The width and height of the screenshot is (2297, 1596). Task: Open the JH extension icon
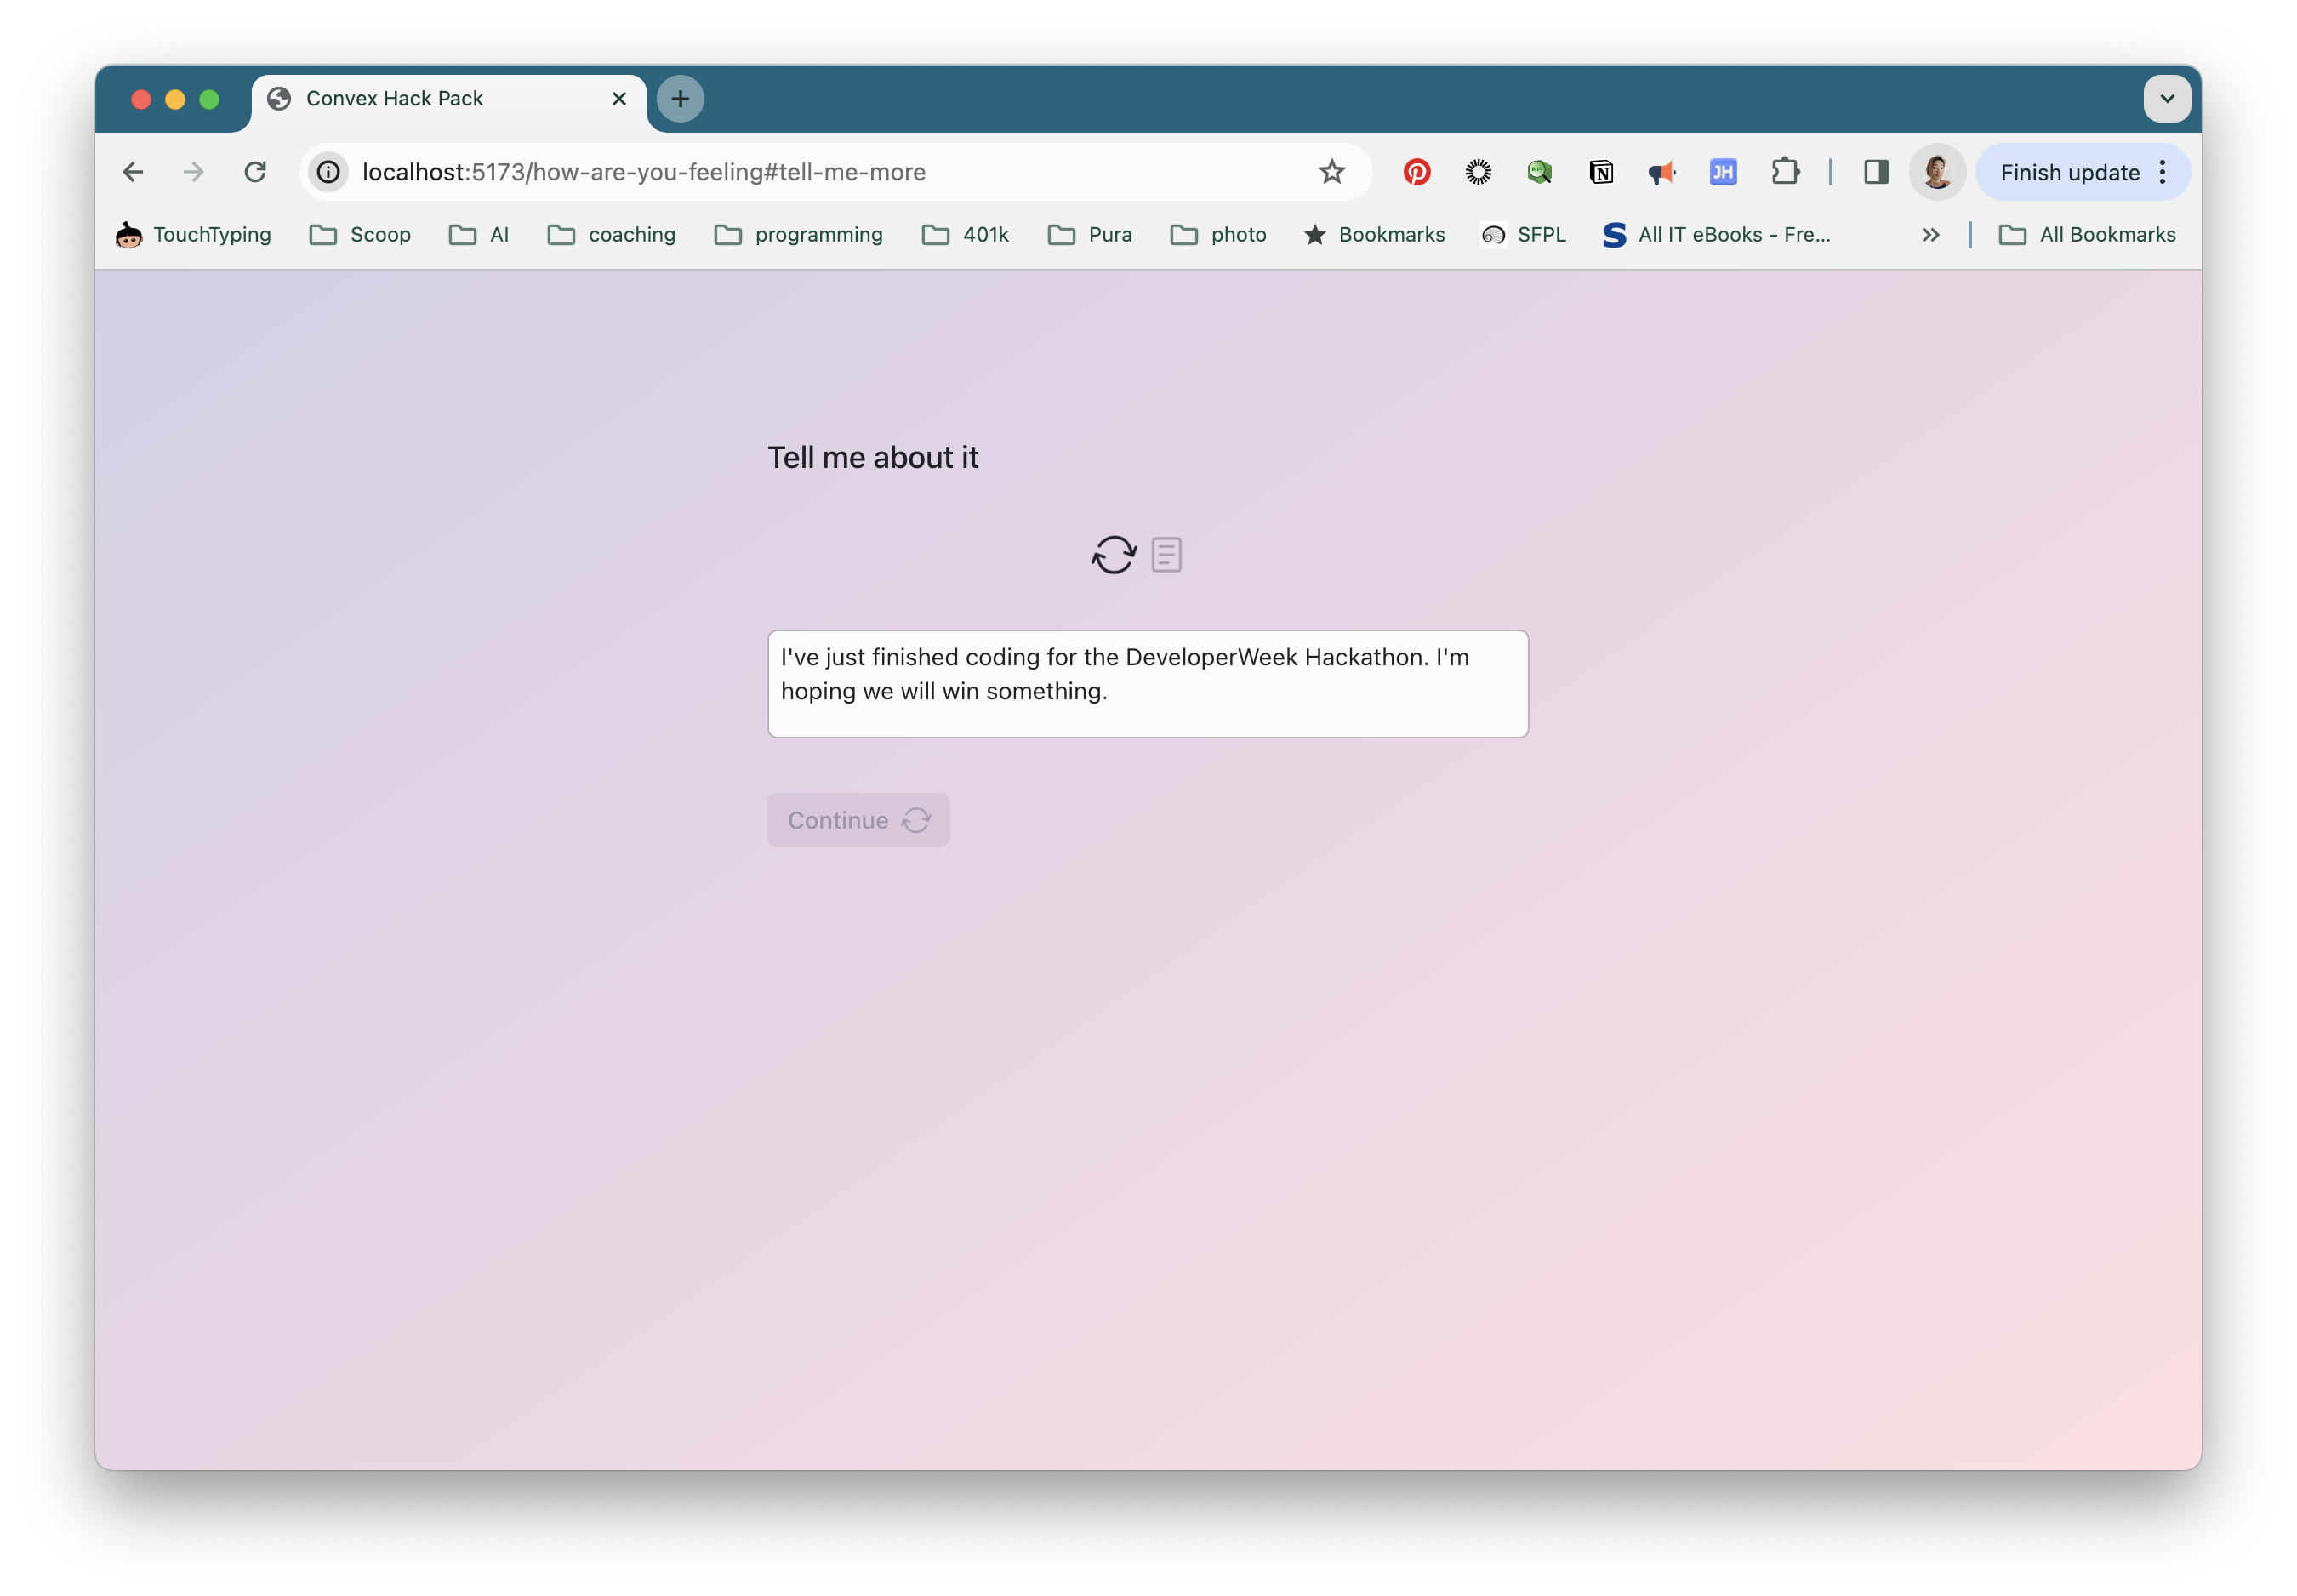(1722, 172)
